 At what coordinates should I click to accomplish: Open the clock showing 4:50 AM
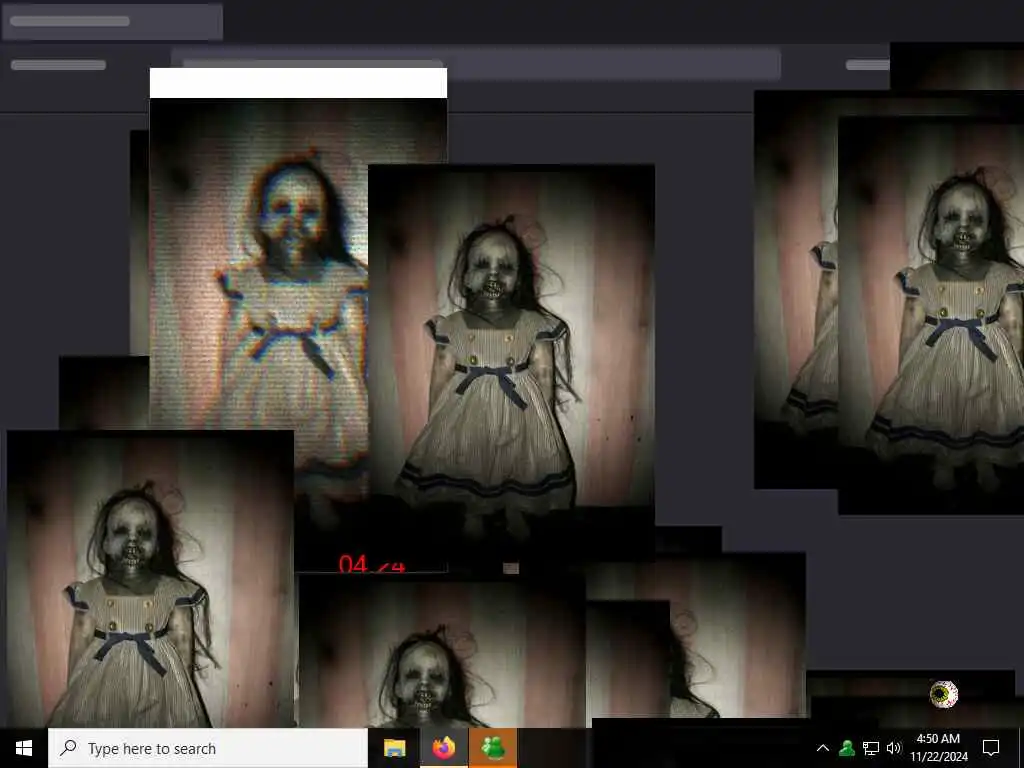click(x=938, y=748)
